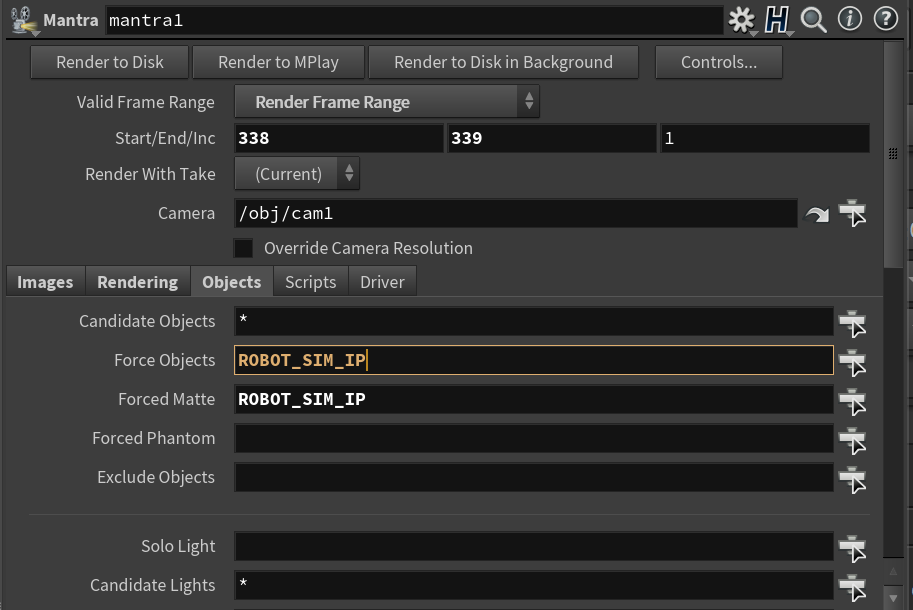Image resolution: width=913 pixels, height=610 pixels.
Task: Click the Candidate Objects field
Action: click(x=534, y=321)
